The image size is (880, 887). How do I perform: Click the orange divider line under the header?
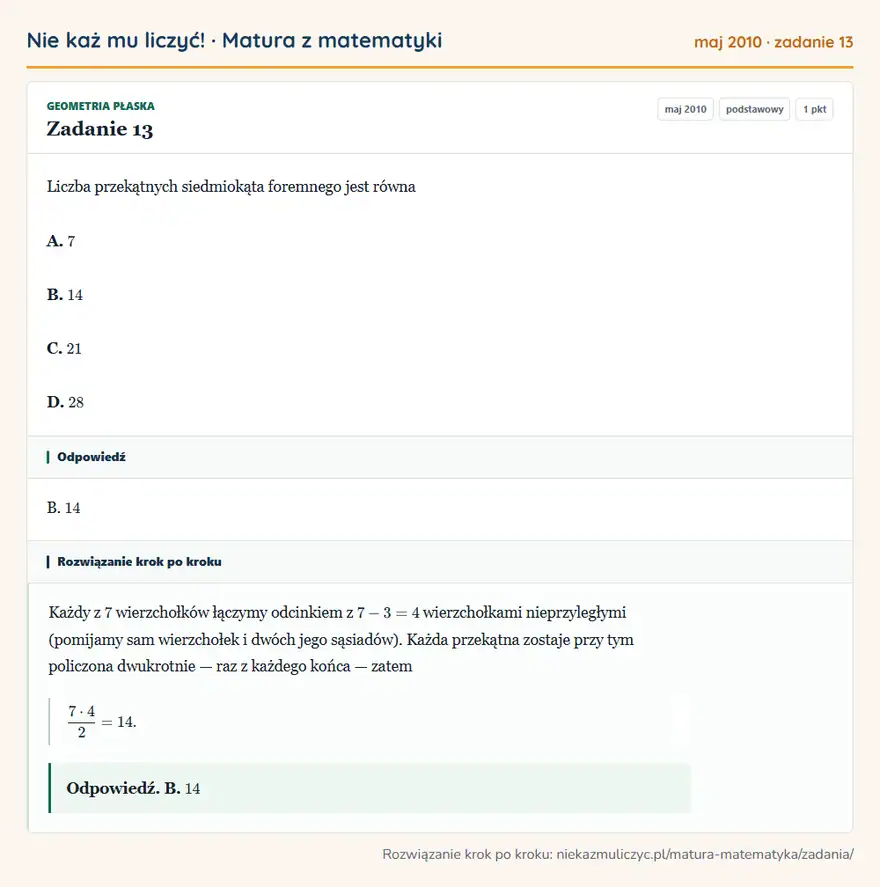click(440, 67)
